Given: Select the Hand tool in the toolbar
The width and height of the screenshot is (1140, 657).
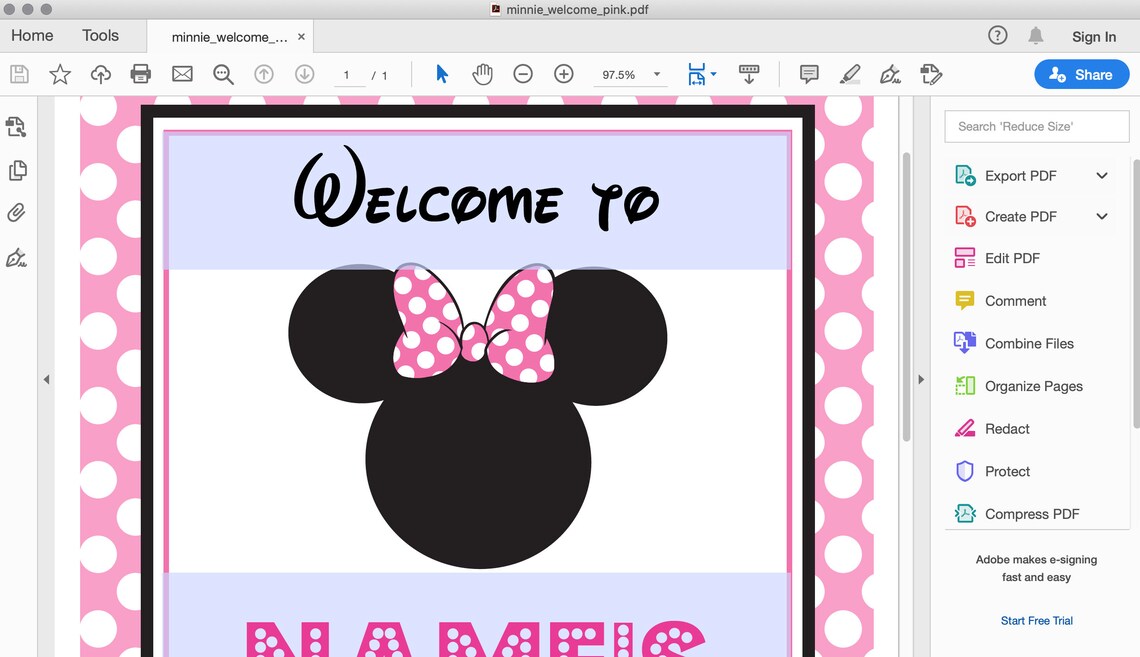Looking at the screenshot, I should pos(483,74).
